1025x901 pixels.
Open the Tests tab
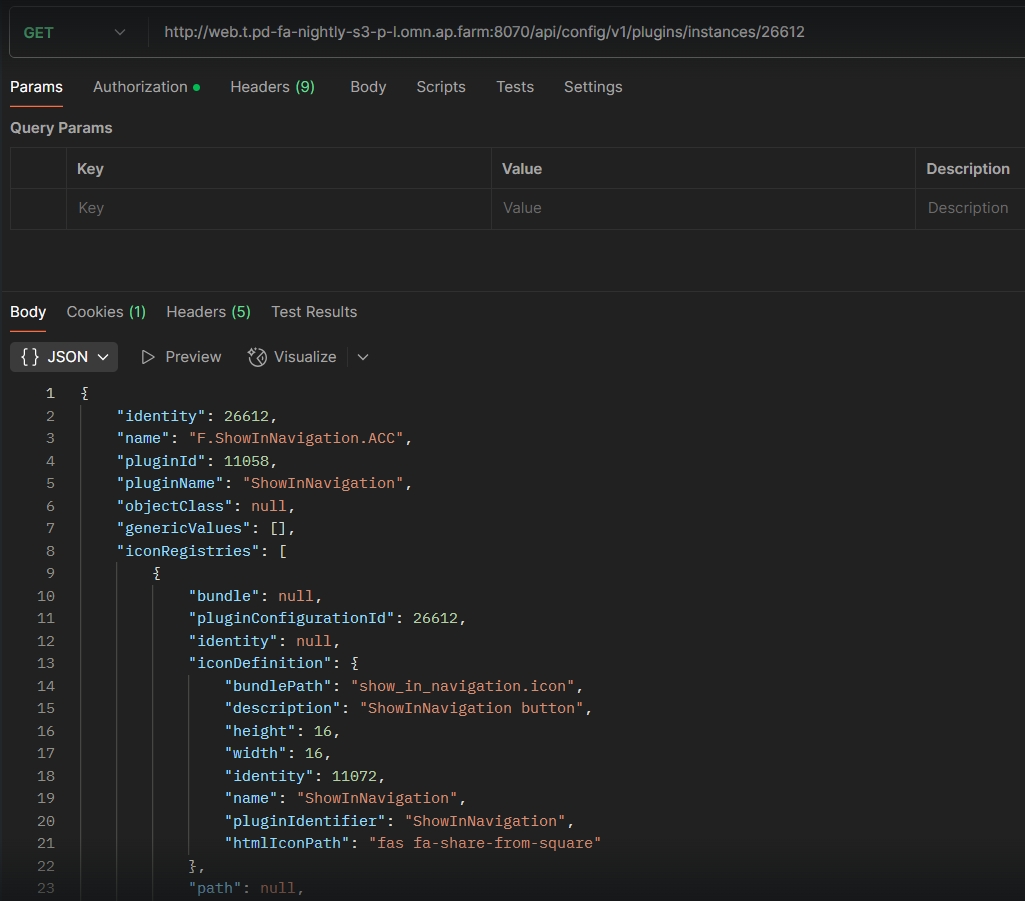pos(515,87)
